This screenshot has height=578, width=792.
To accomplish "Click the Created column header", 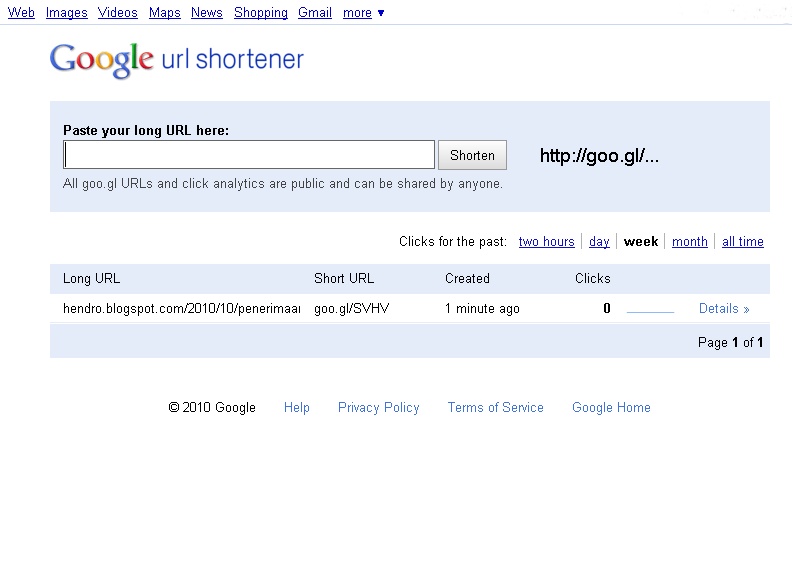I will [467, 278].
